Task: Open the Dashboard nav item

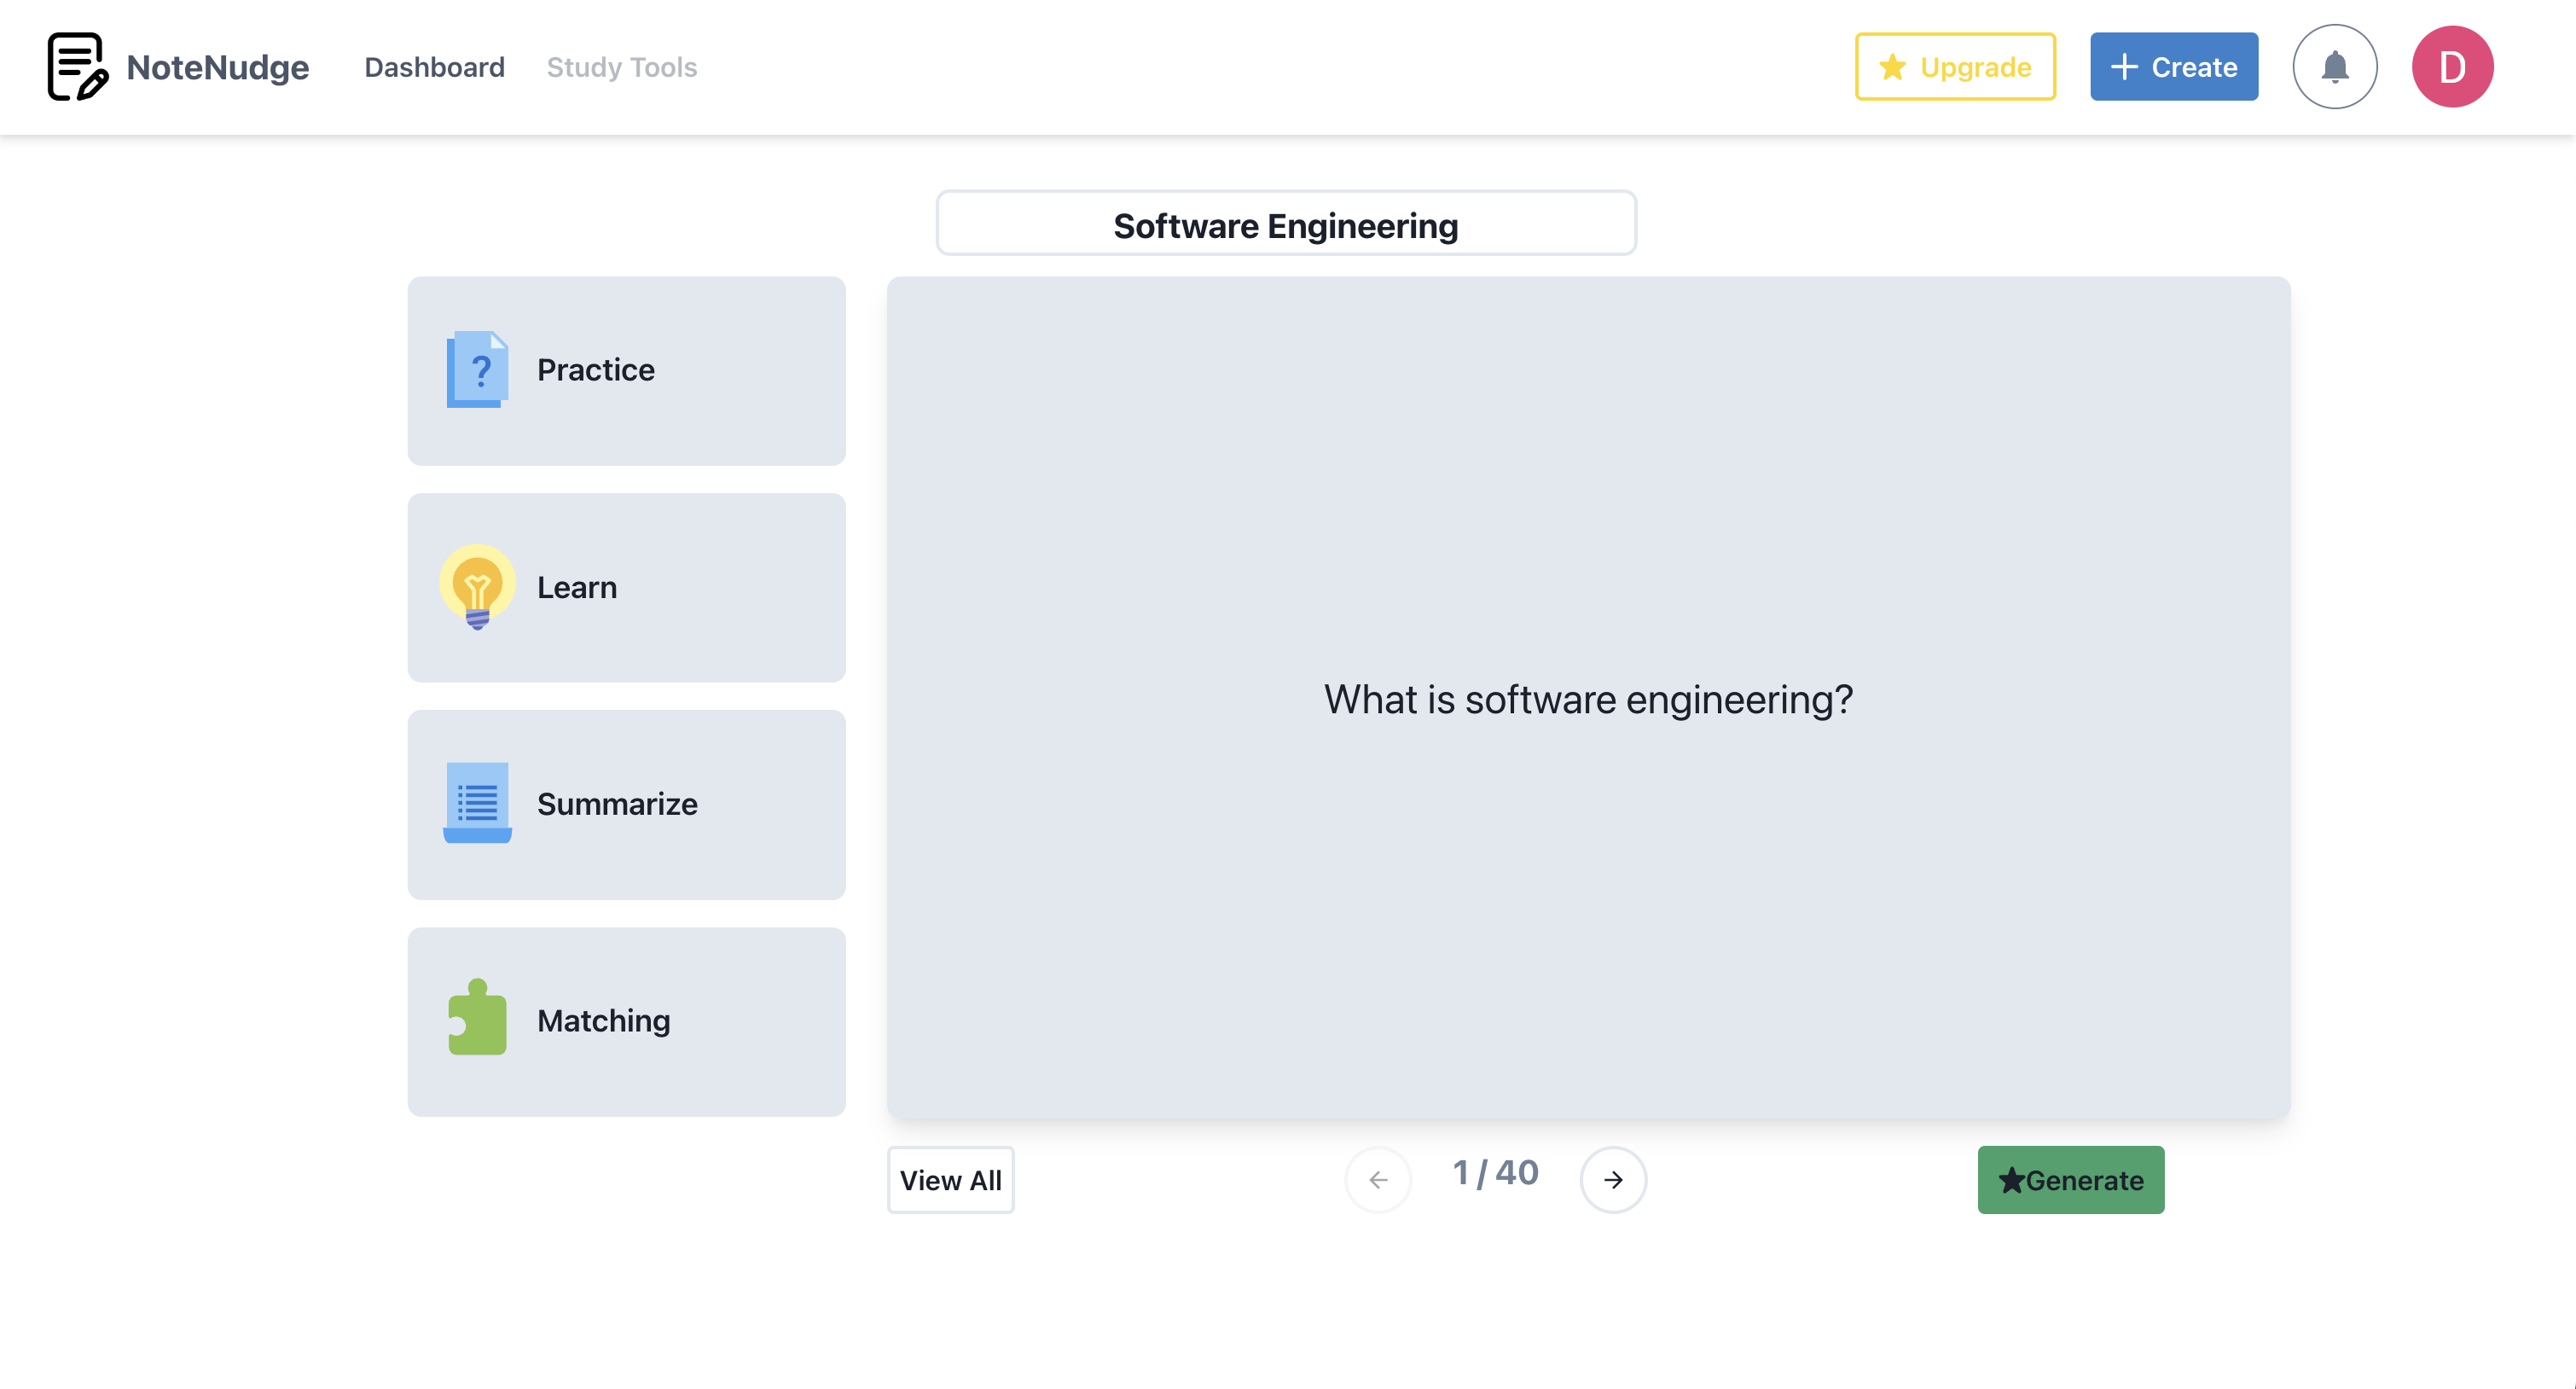Action: [x=434, y=67]
